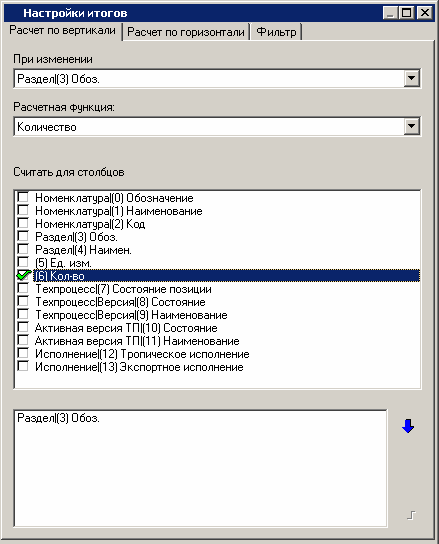Check Номенклатура|(0) Обозначение checkbox
This screenshot has height=544, width=439.
(23, 197)
